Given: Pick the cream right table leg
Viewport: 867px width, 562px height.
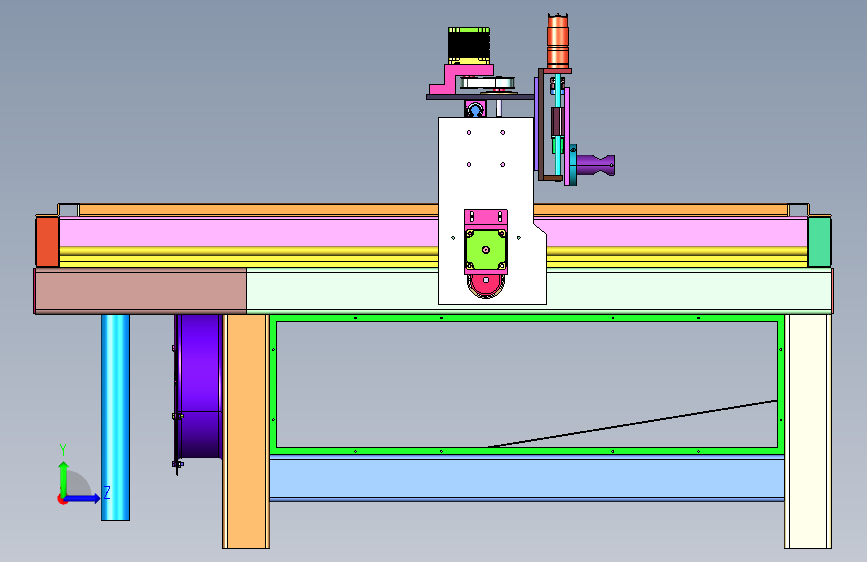Looking at the screenshot, I should coord(808,431).
